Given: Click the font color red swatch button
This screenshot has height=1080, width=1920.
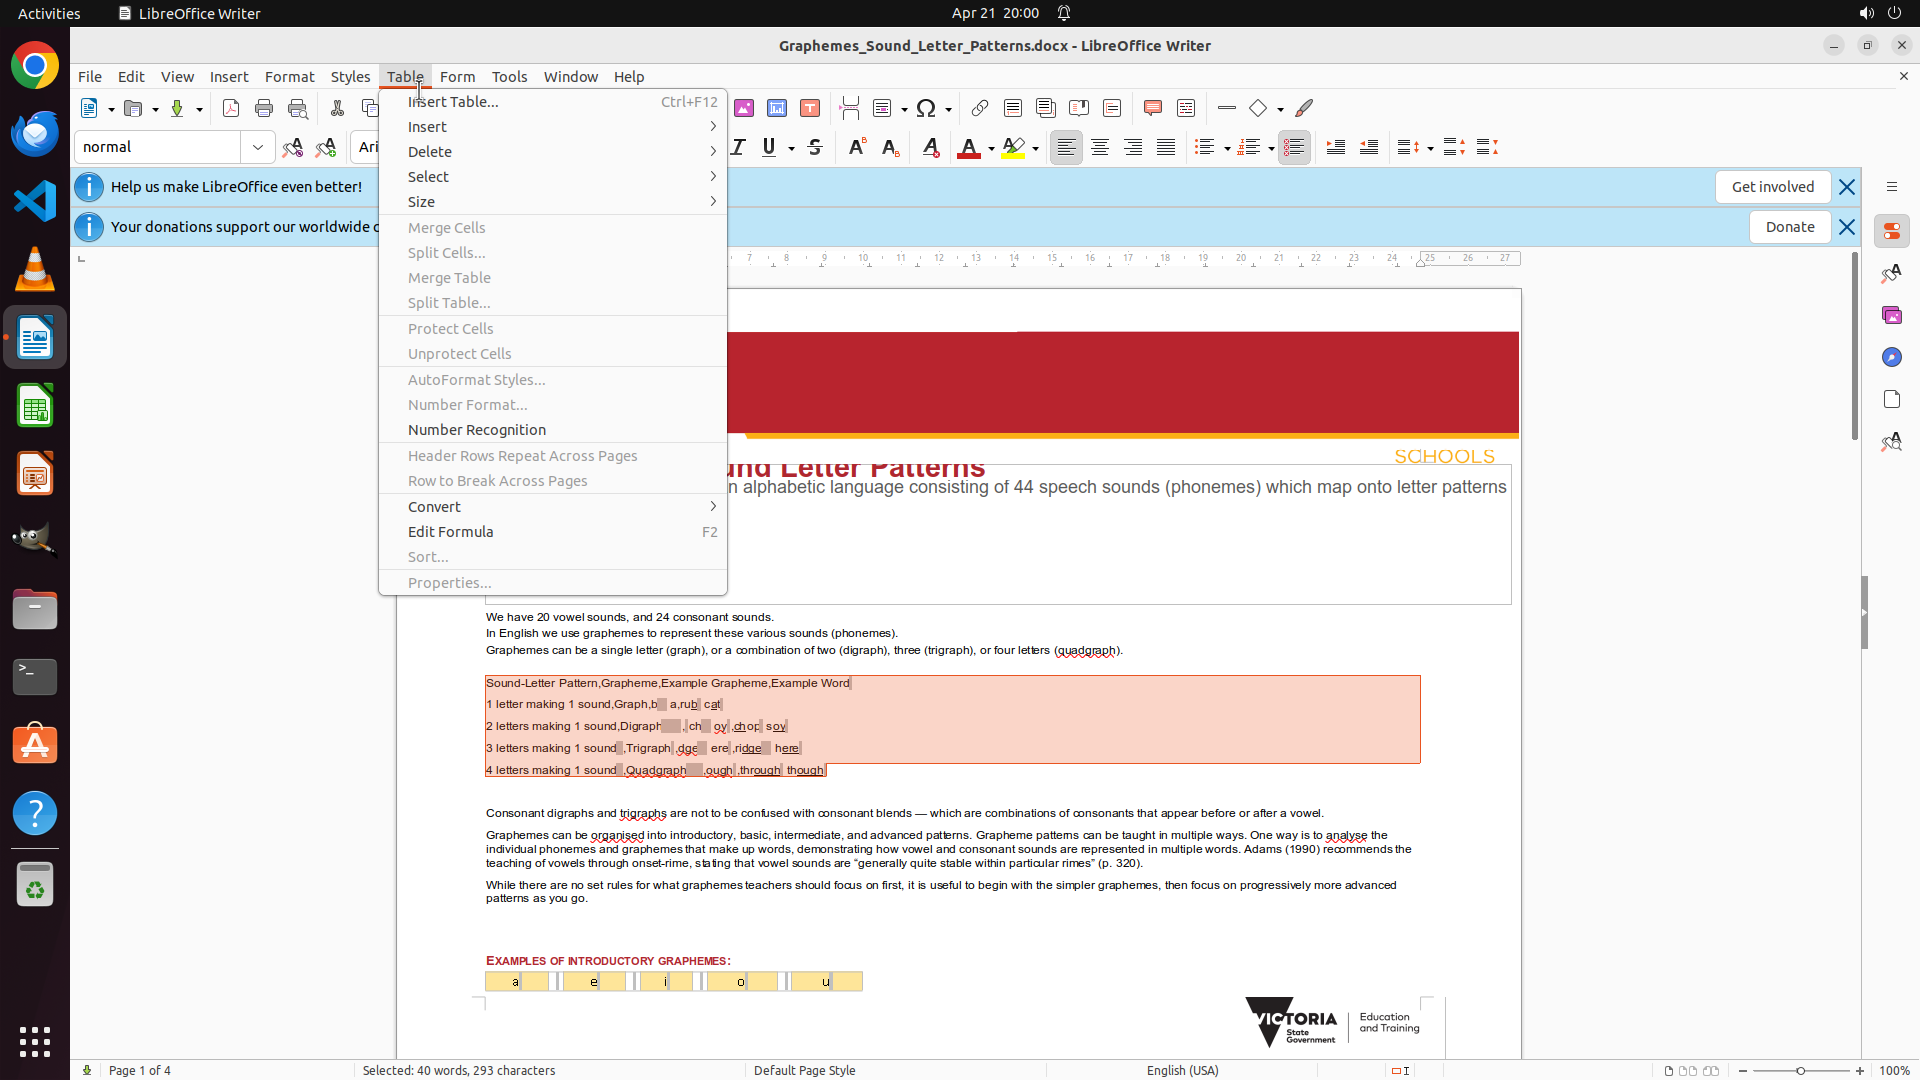Looking at the screenshot, I should click(968, 147).
